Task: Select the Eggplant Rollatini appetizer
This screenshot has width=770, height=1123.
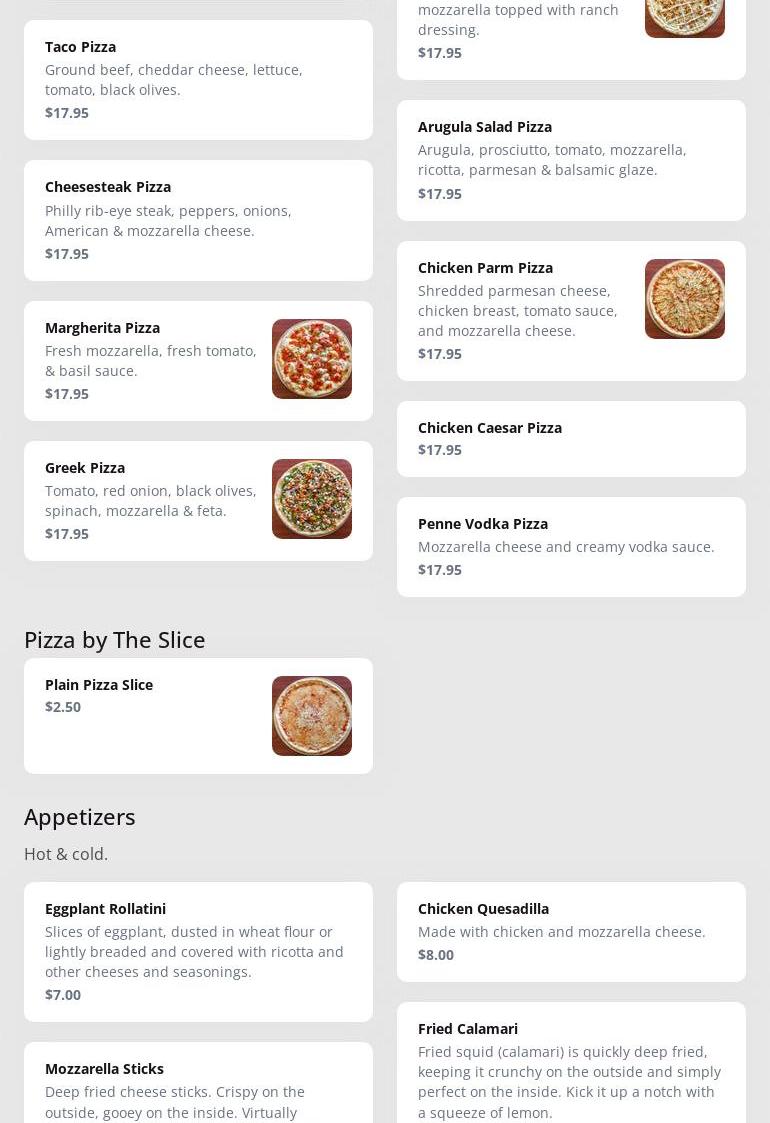Action: point(198,952)
